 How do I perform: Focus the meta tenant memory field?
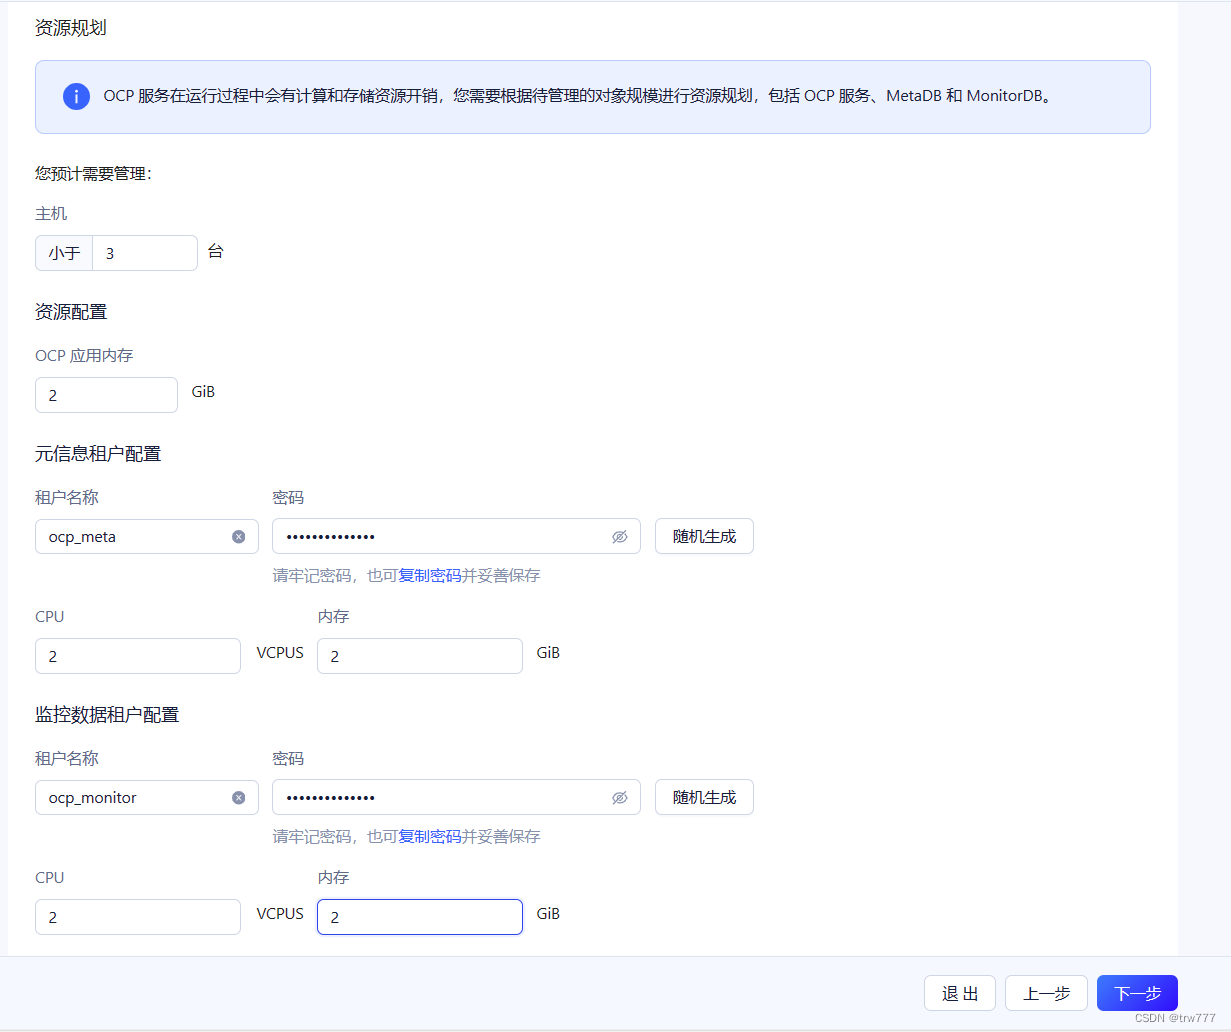tap(420, 656)
